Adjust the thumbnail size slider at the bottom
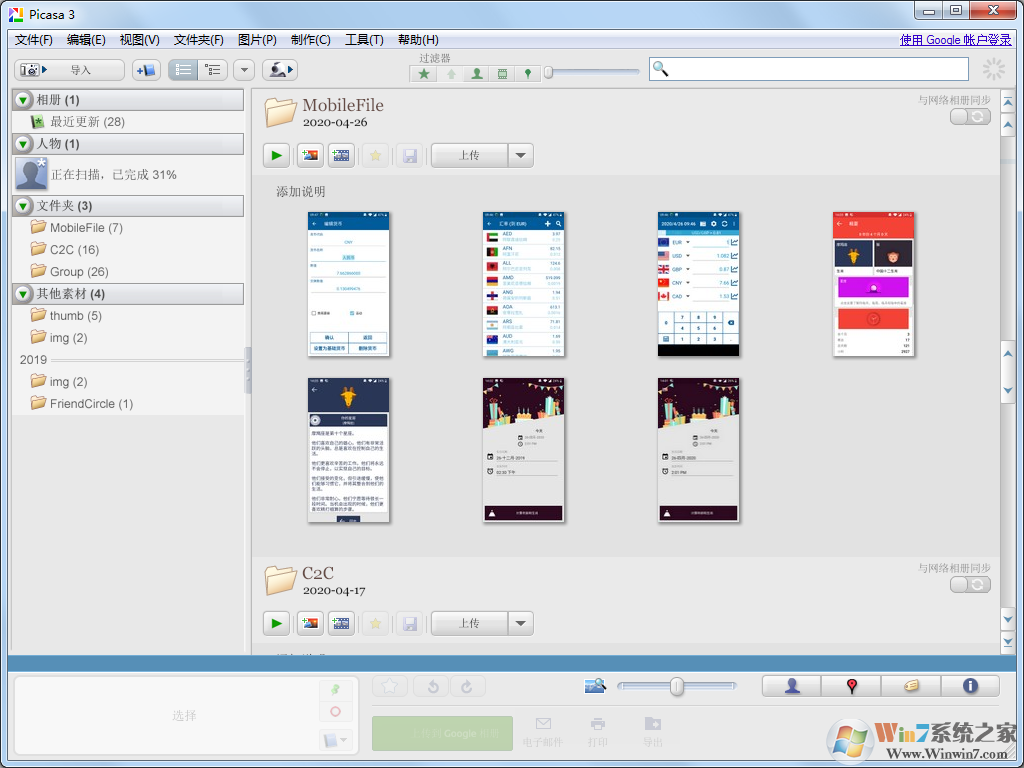1024x768 pixels. point(676,686)
